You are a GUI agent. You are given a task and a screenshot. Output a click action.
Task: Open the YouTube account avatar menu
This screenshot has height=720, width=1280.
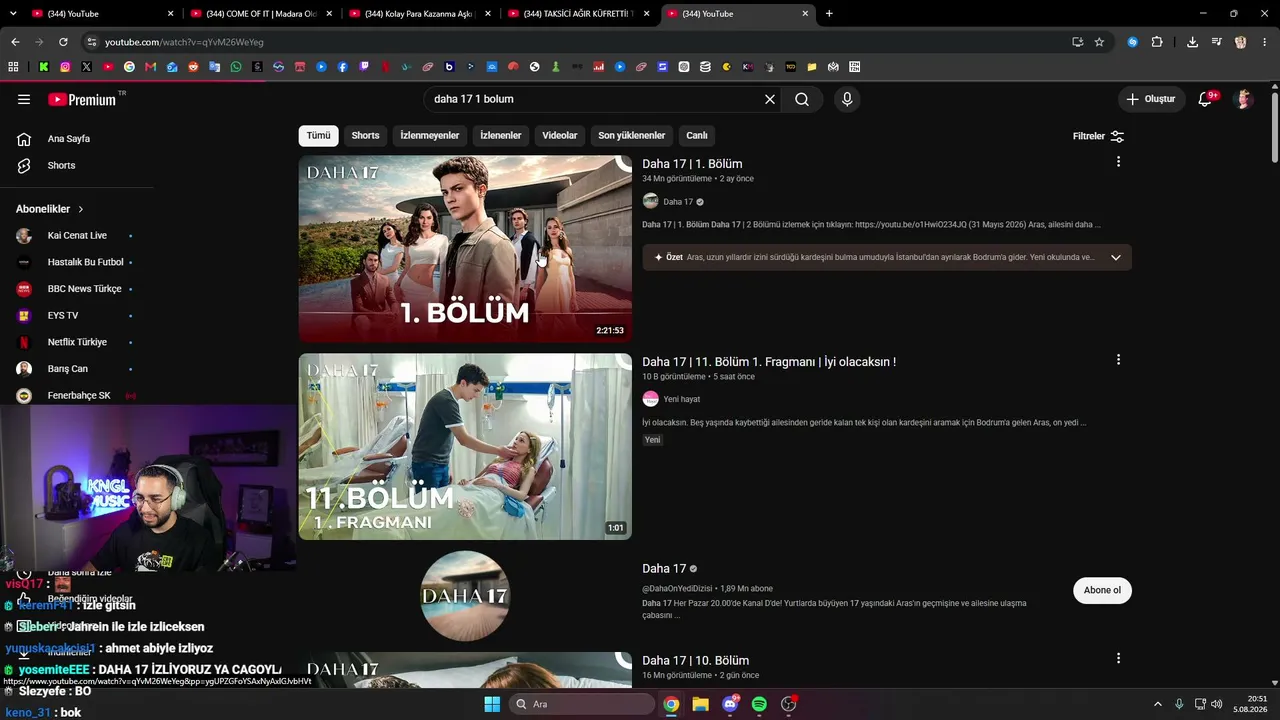[1244, 99]
